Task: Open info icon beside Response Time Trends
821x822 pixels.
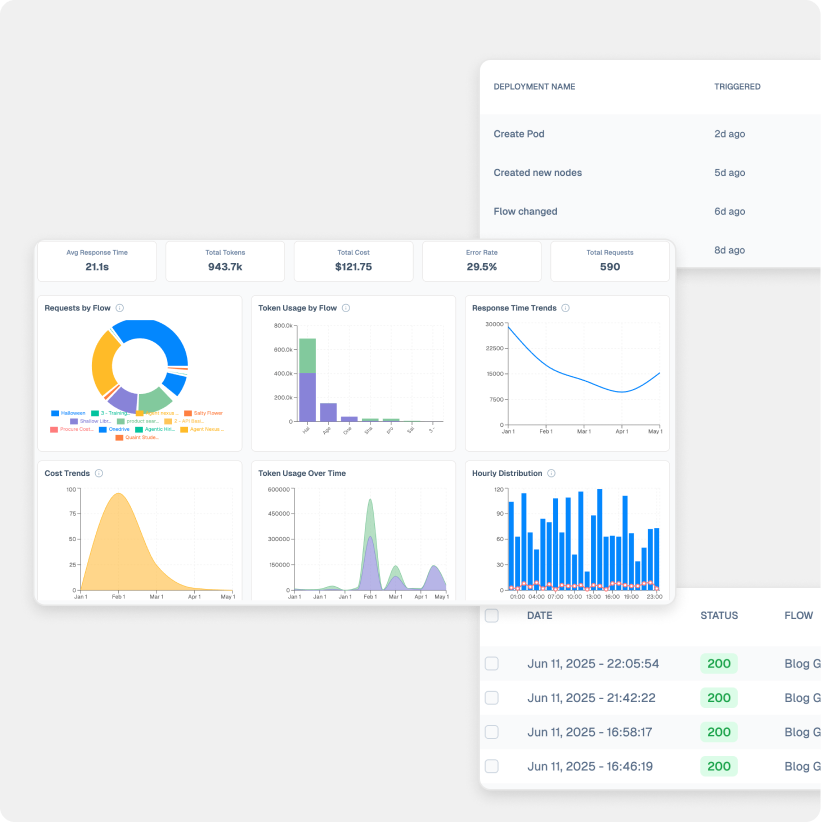Action: coord(565,308)
